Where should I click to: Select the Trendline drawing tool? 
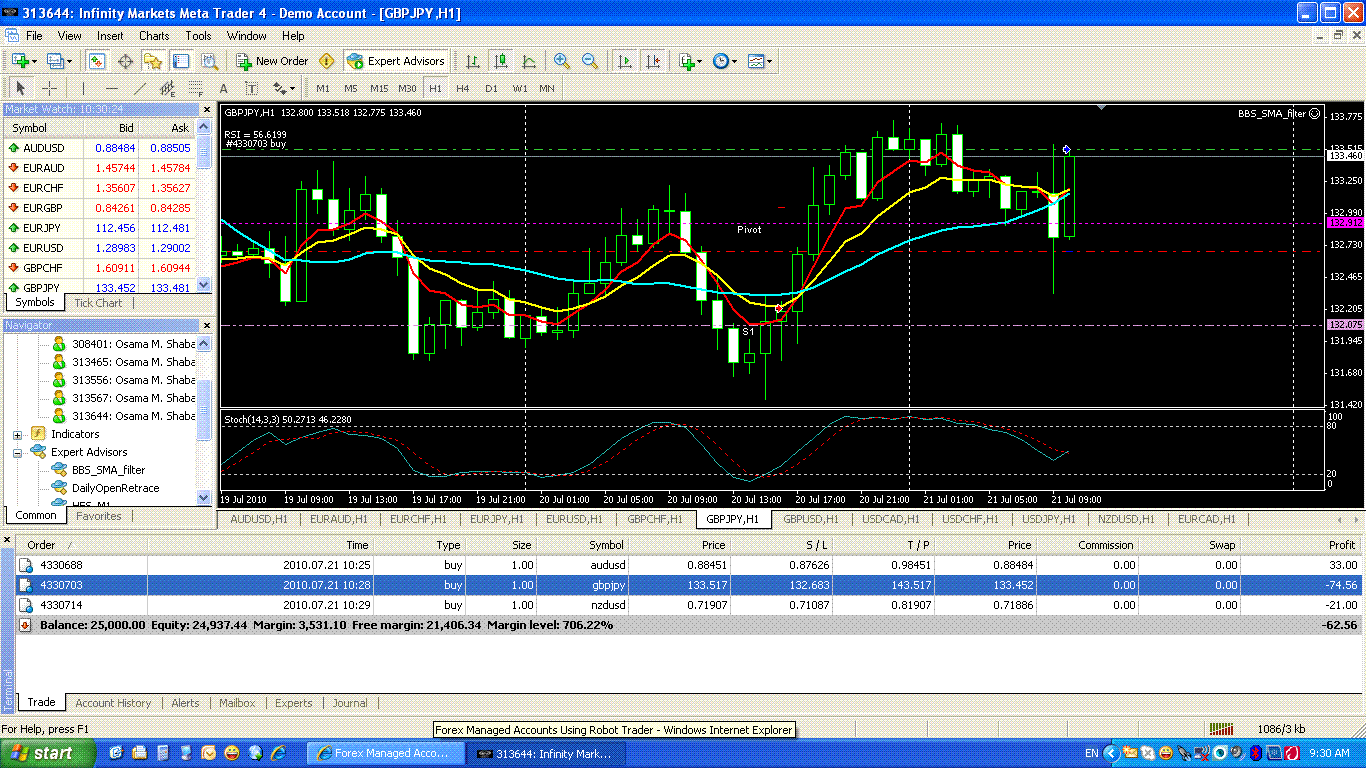point(140,88)
